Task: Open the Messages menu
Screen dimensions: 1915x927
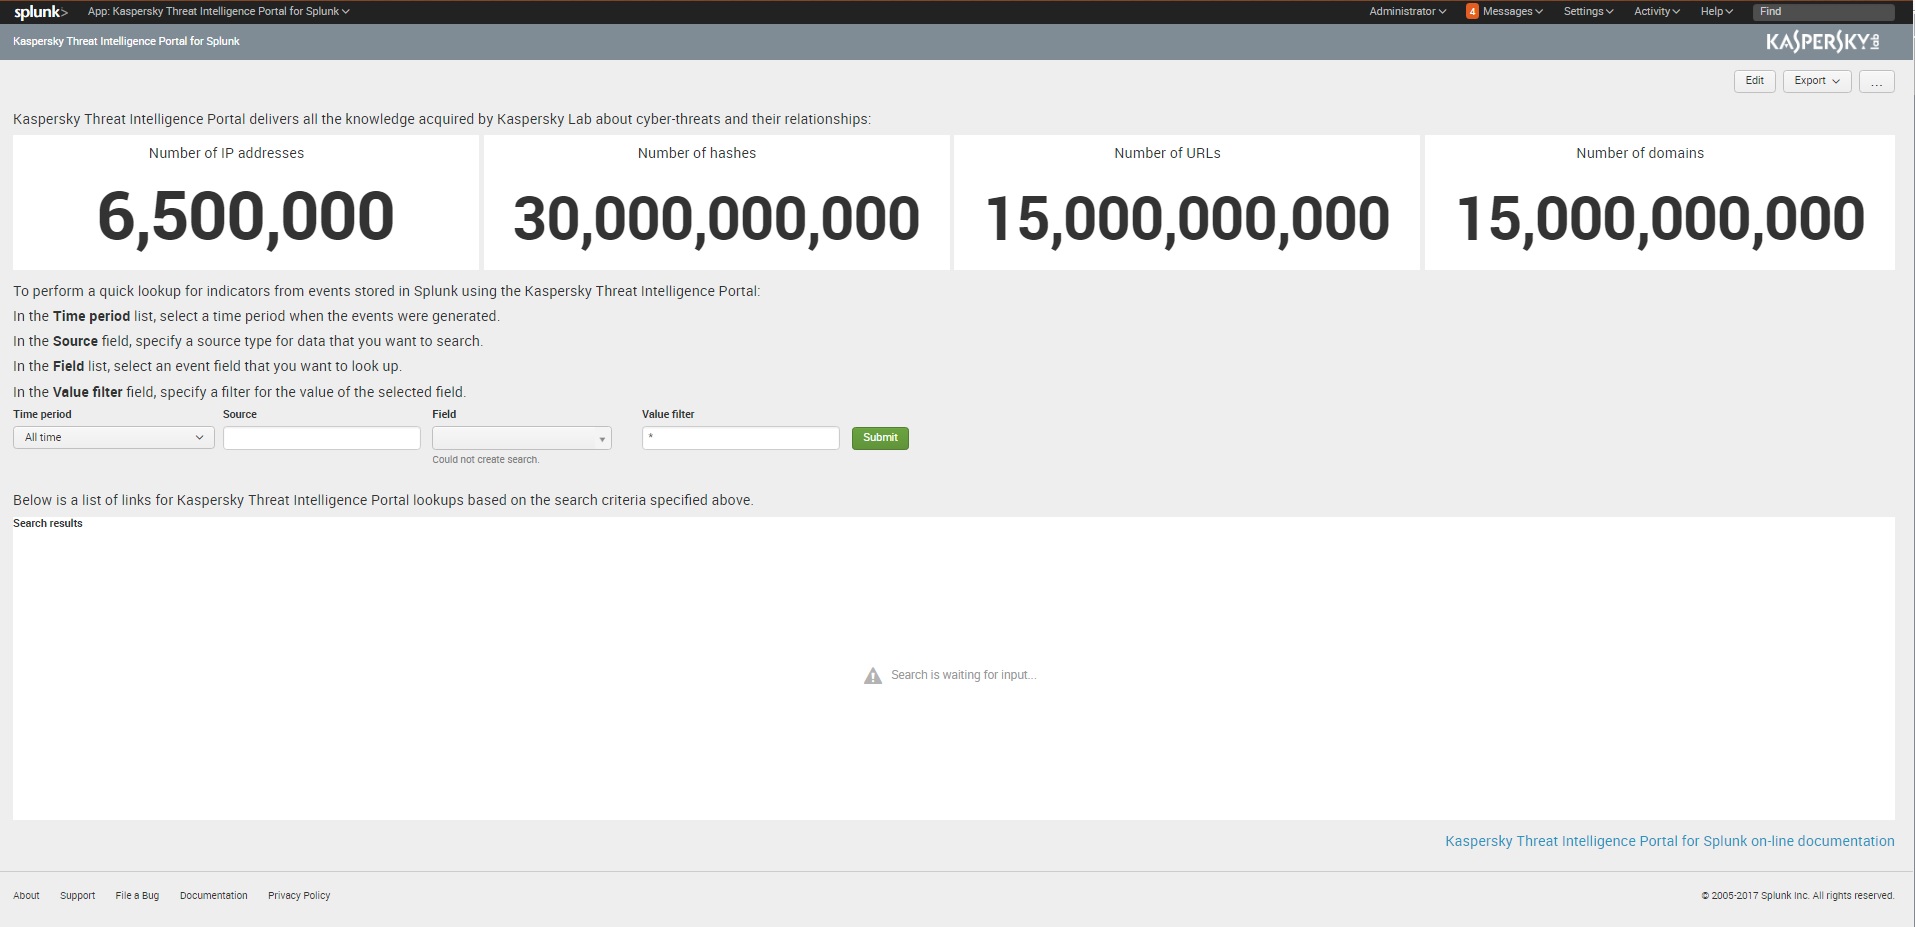Action: click(1513, 11)
